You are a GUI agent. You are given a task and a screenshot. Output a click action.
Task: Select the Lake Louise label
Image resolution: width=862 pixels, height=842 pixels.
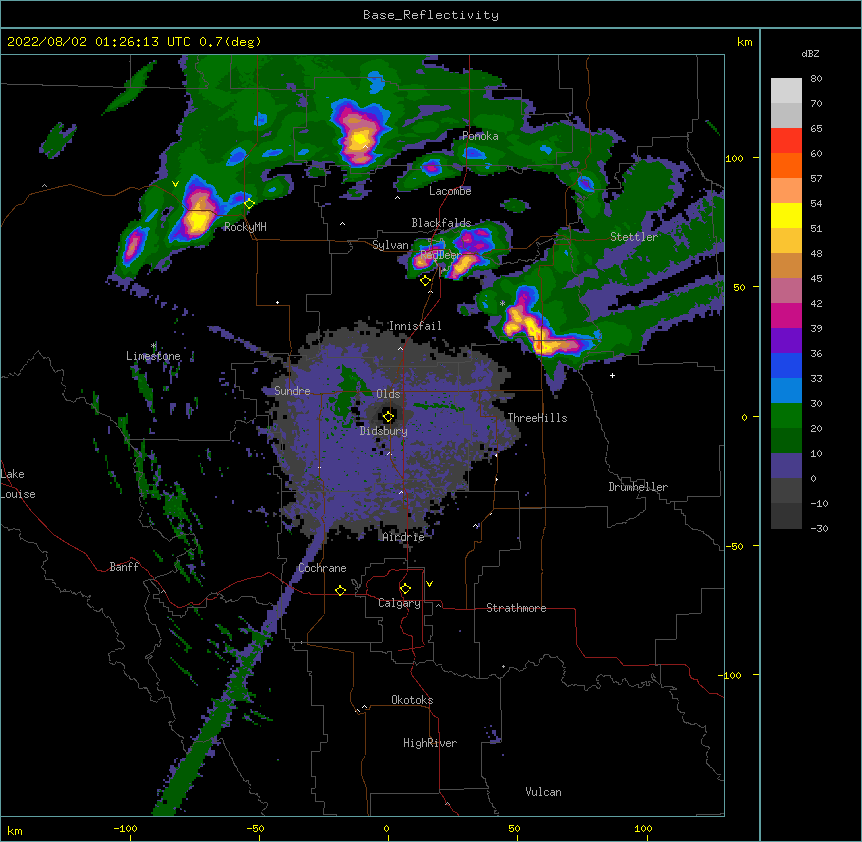pos(18,484)
